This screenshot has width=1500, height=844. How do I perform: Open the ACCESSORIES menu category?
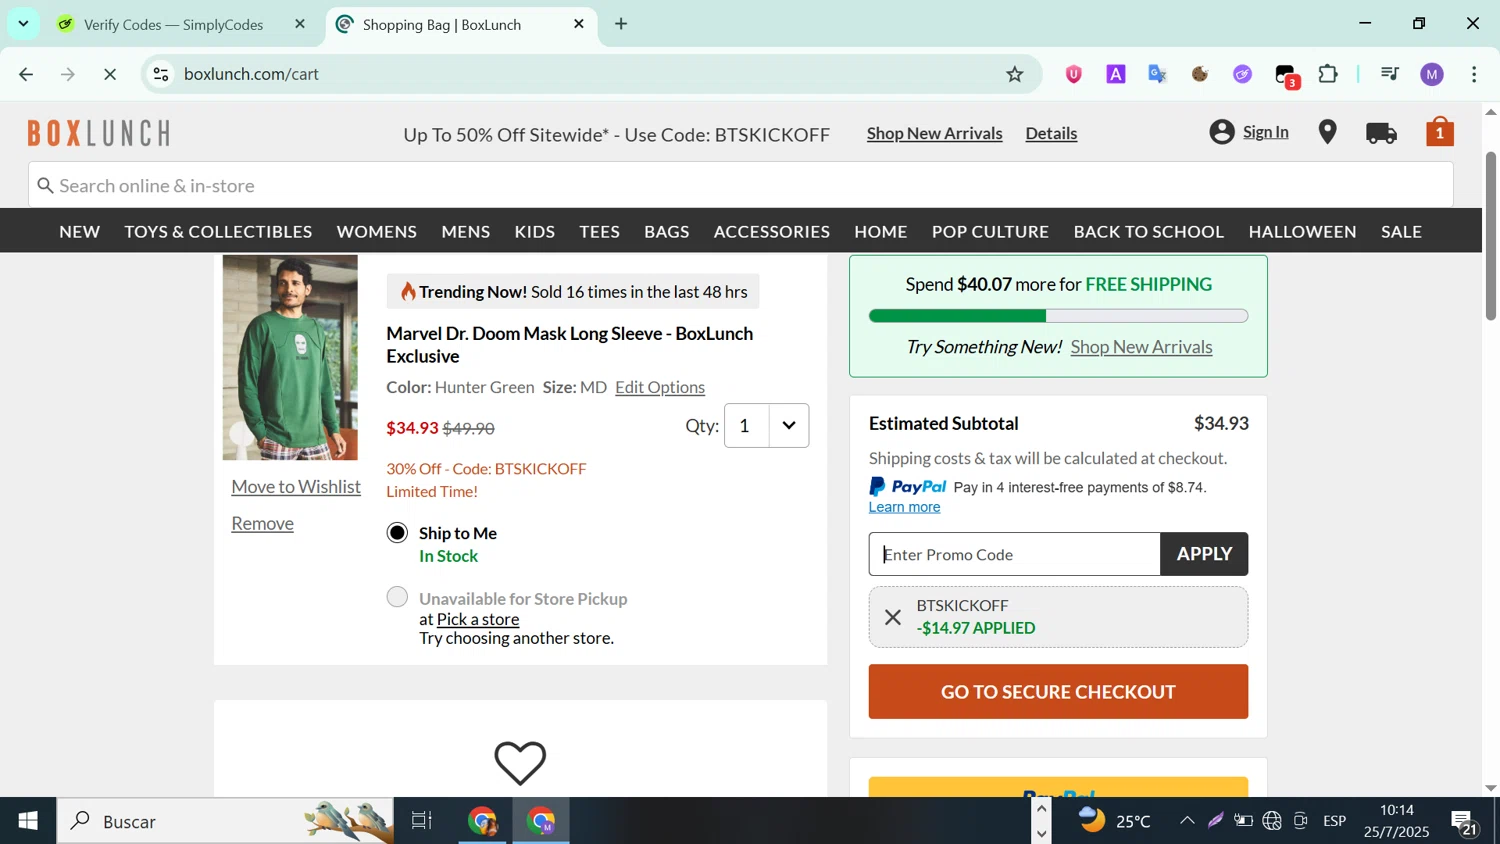(771, 232)
